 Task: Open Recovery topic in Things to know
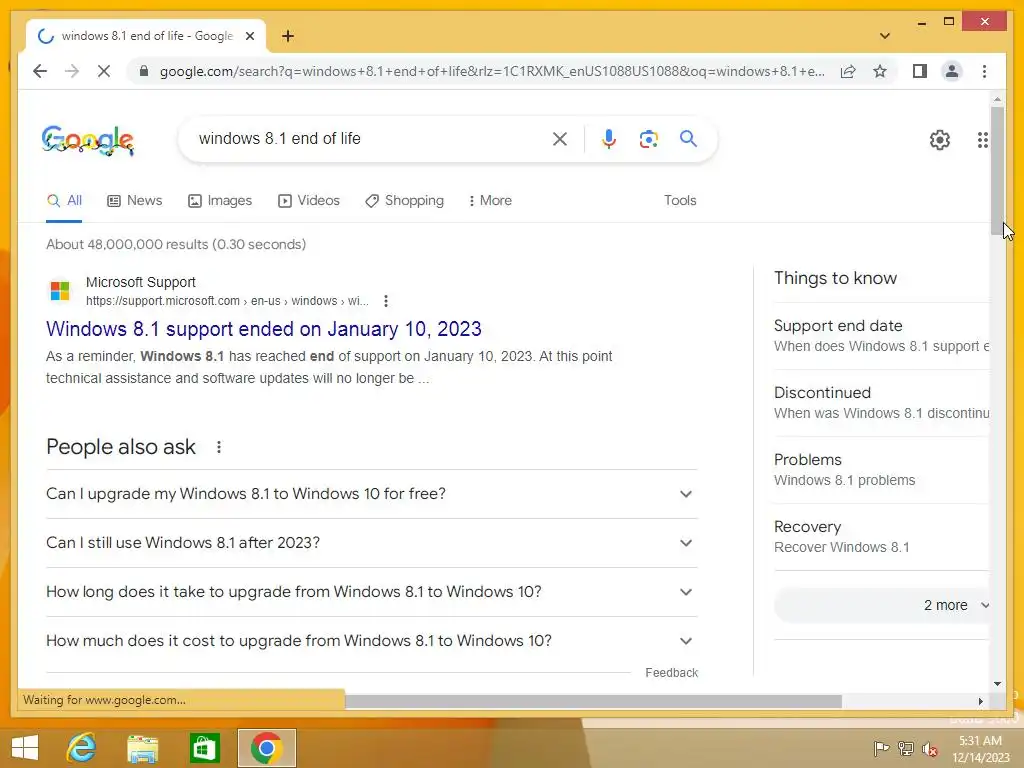[x=882, y=537]
